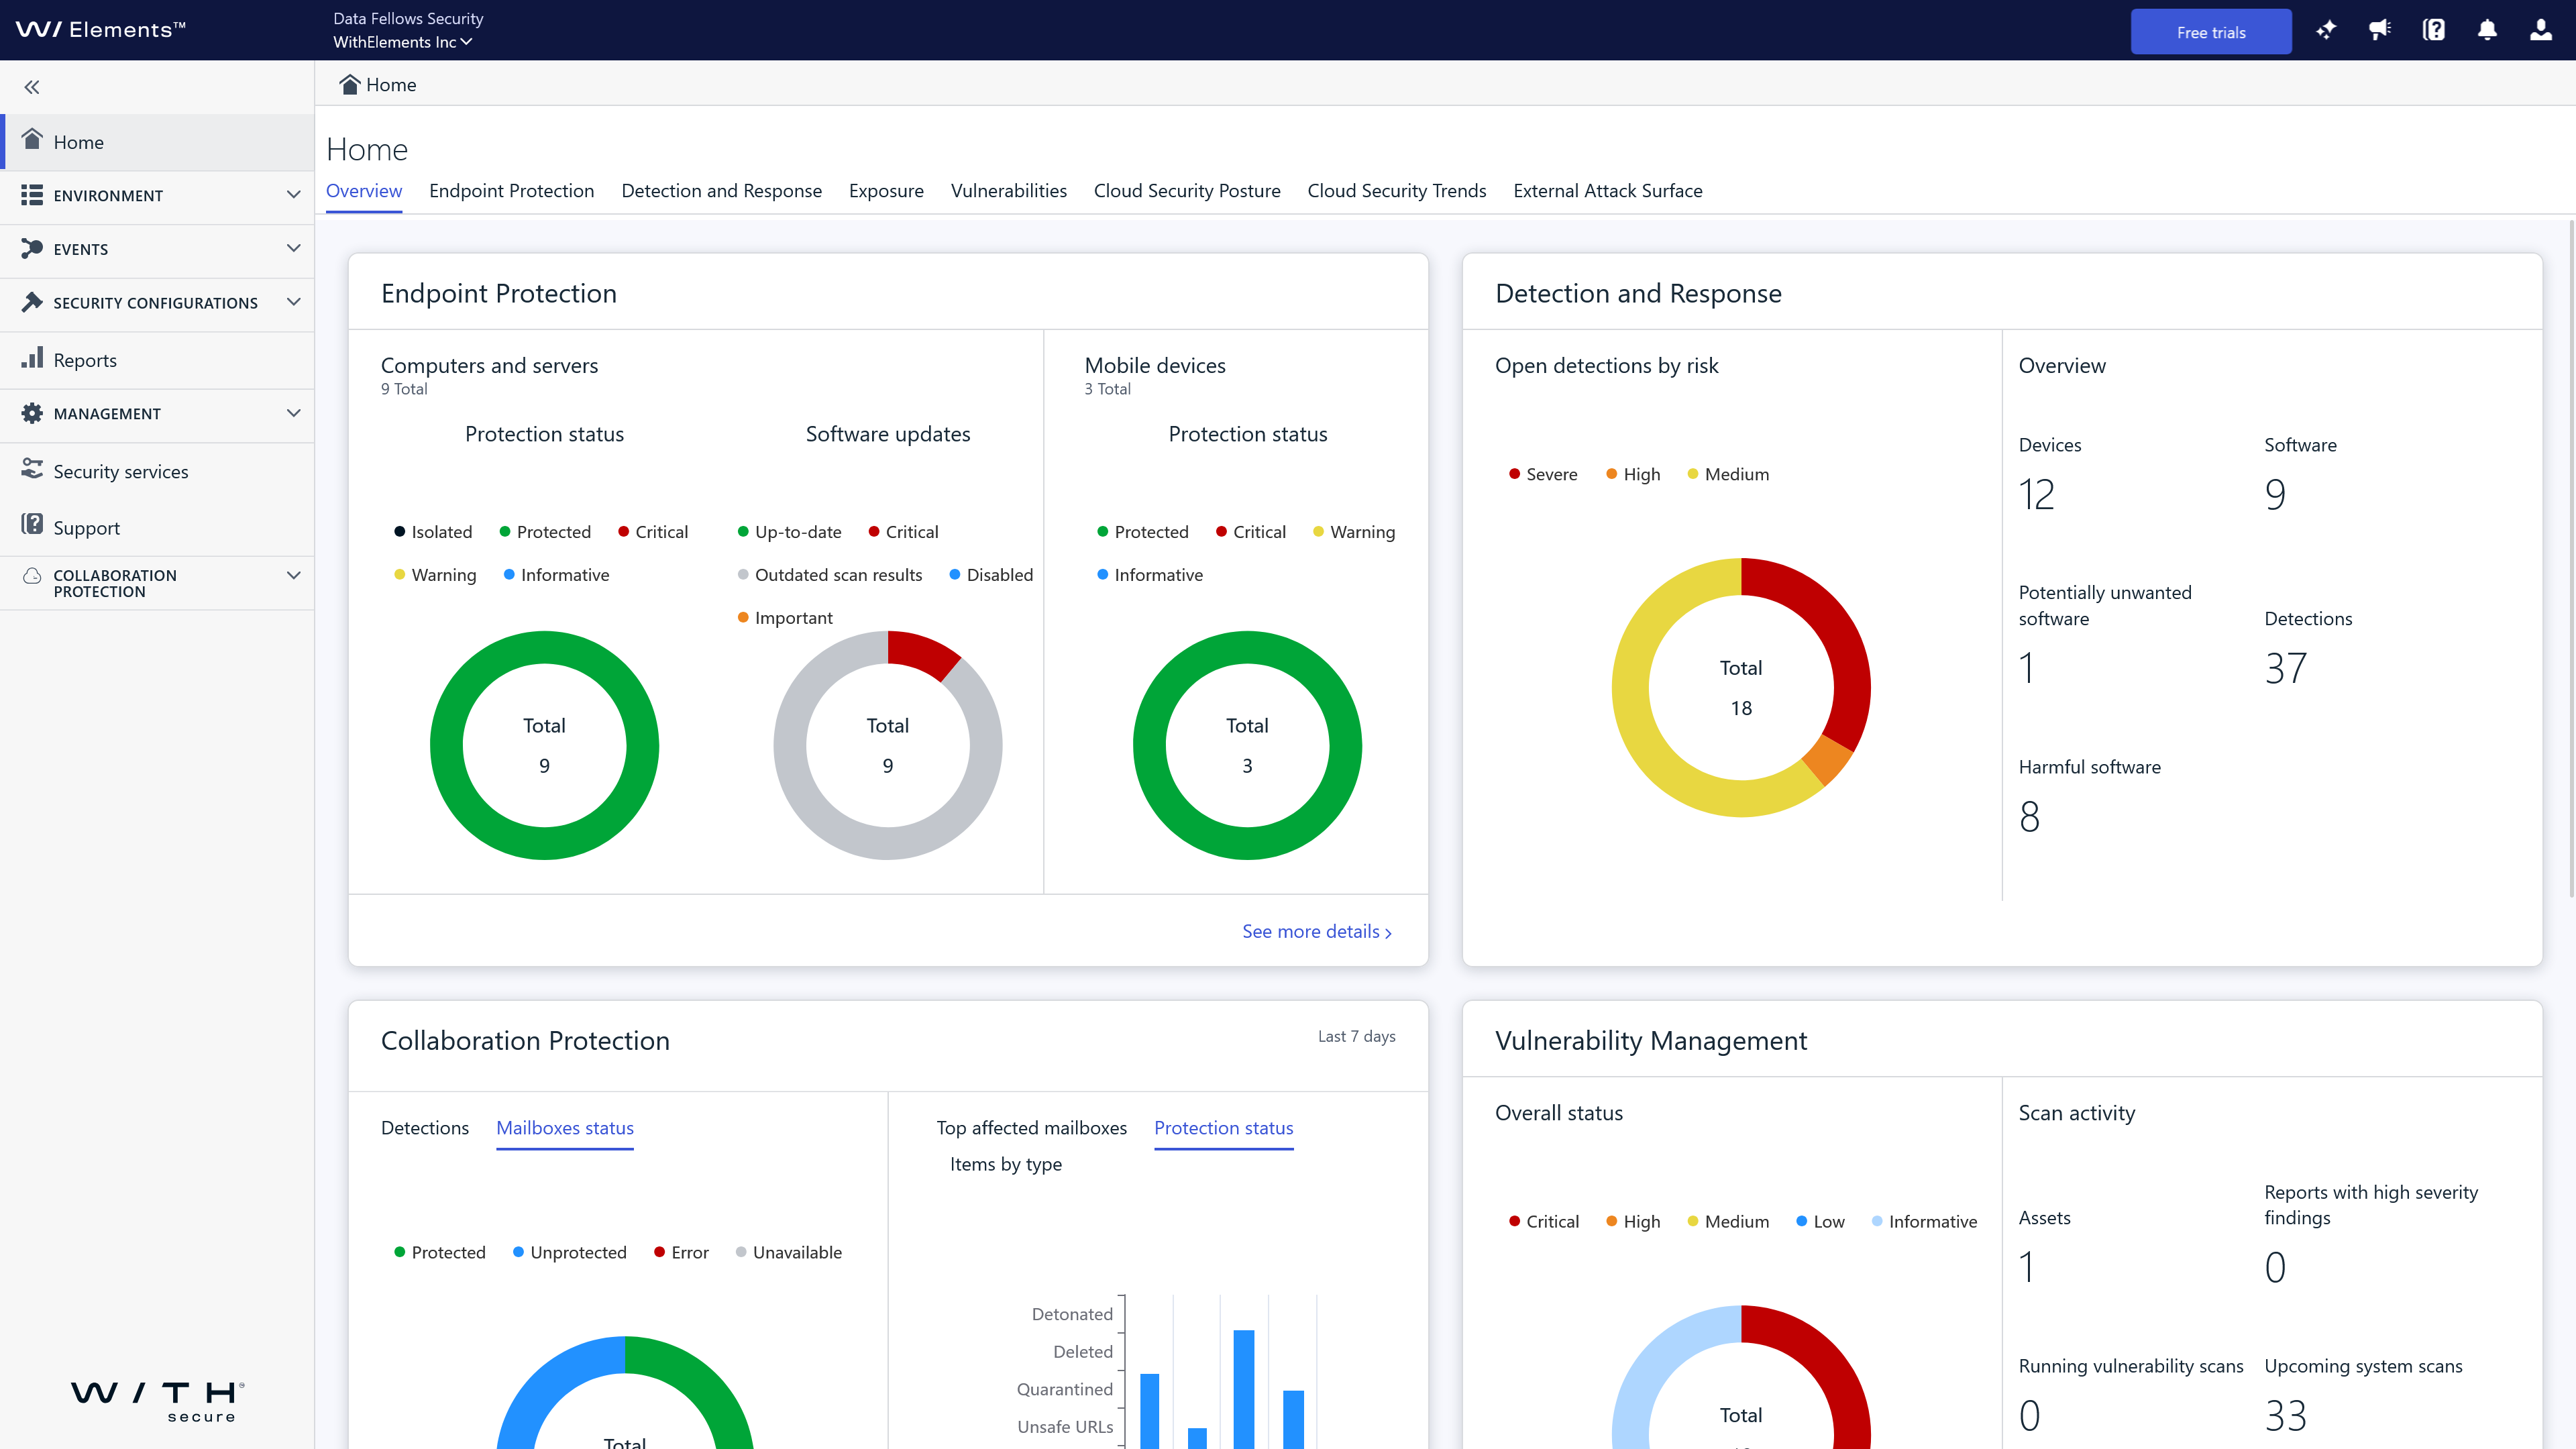Toggle Up-to-date legend in Software updates

(x=789, y=532)
